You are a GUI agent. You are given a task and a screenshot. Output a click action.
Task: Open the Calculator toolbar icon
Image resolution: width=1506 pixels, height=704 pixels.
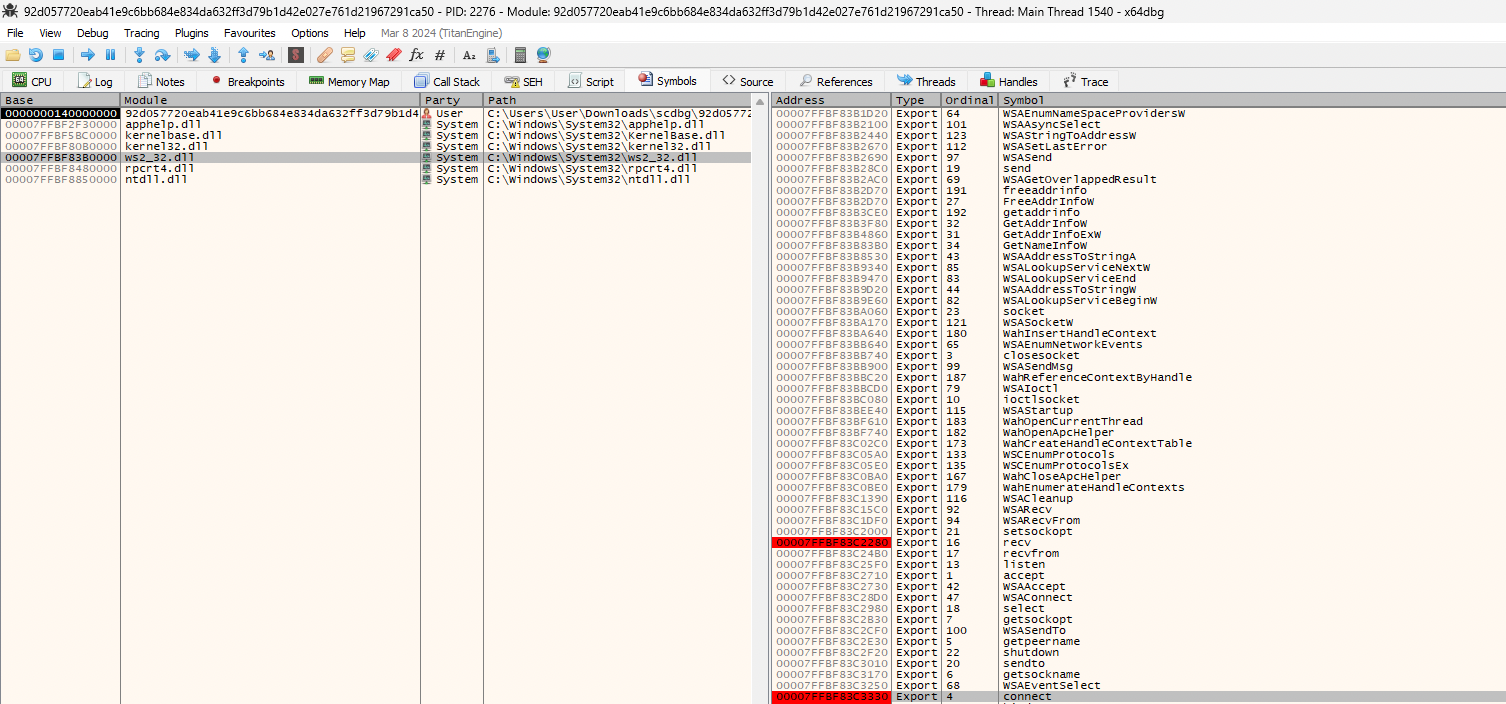click(x=520, y=55)
